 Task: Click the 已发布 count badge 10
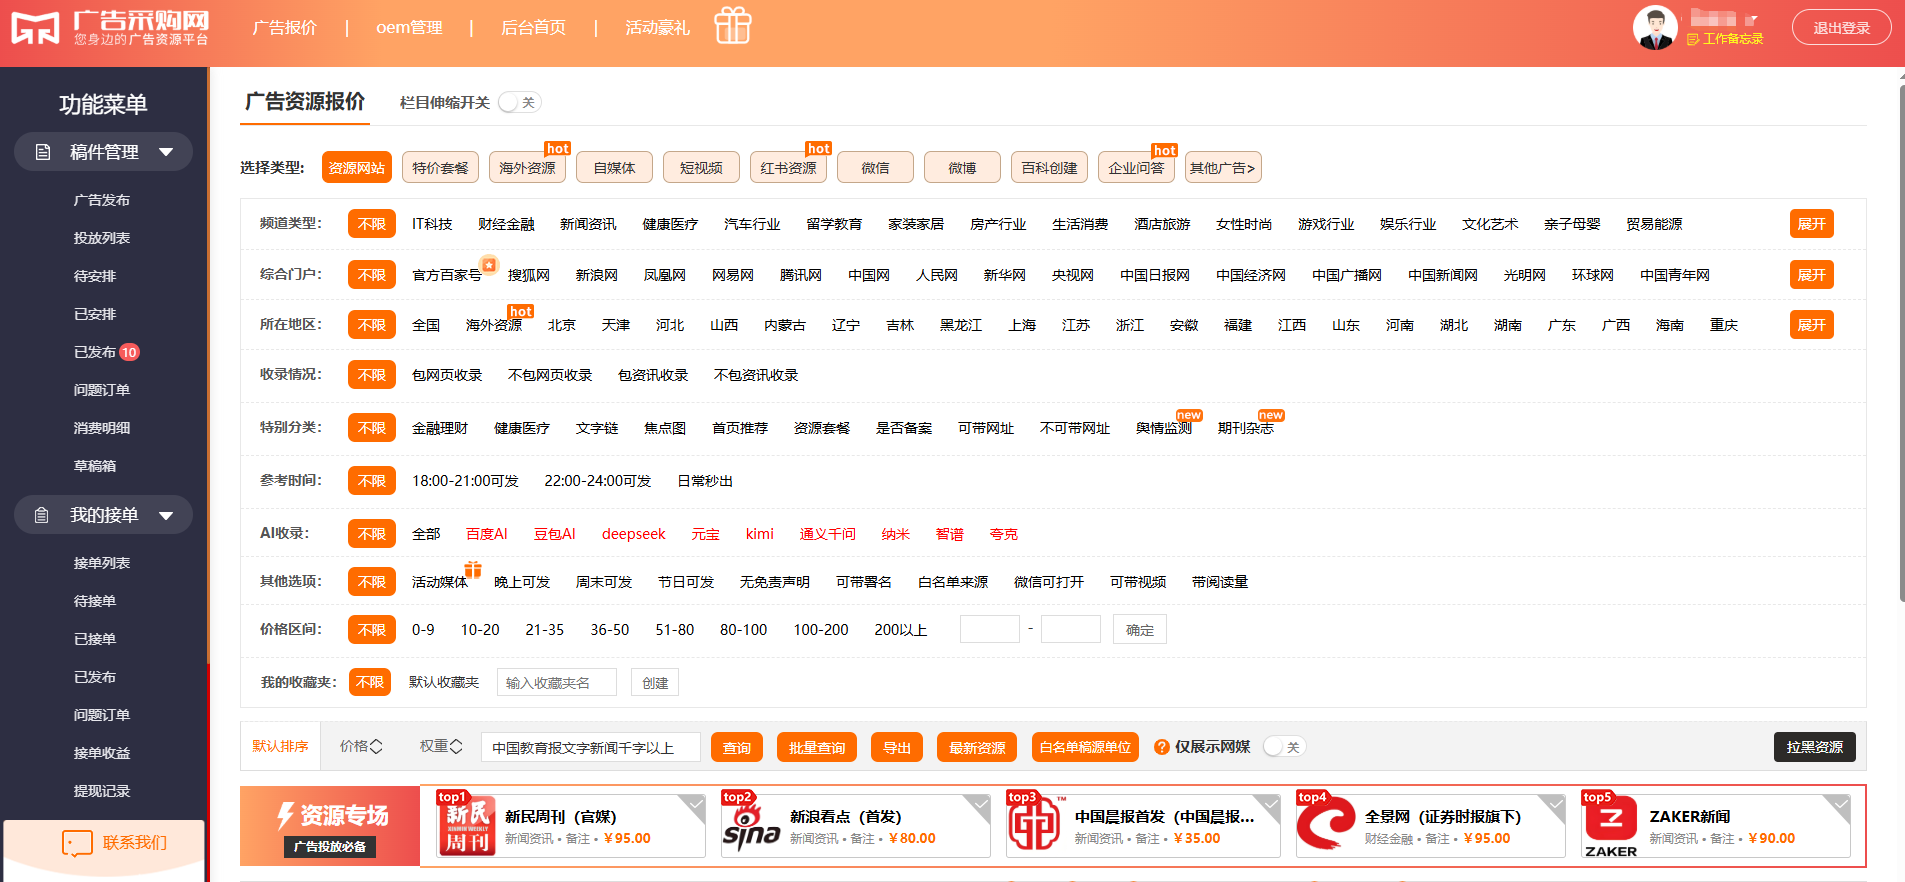129,352
